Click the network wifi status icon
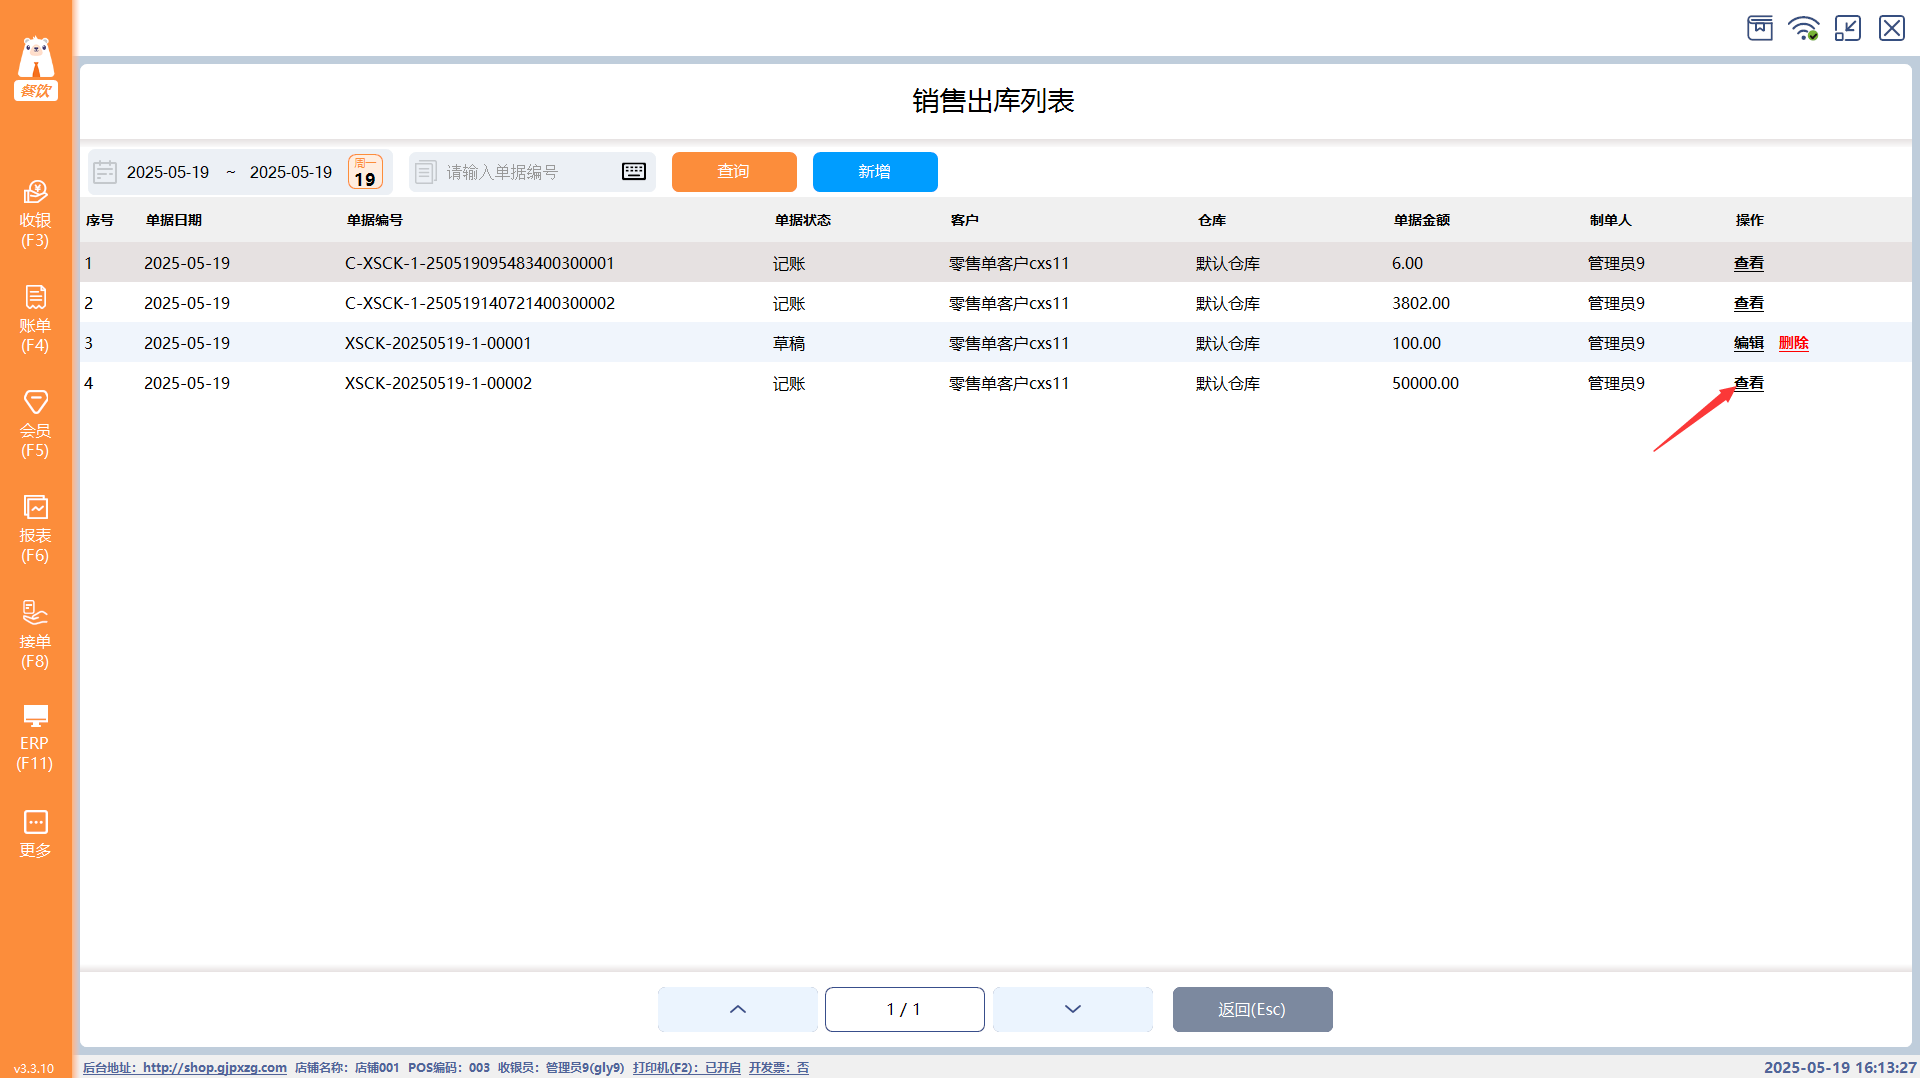 [x=1804, y=28]
